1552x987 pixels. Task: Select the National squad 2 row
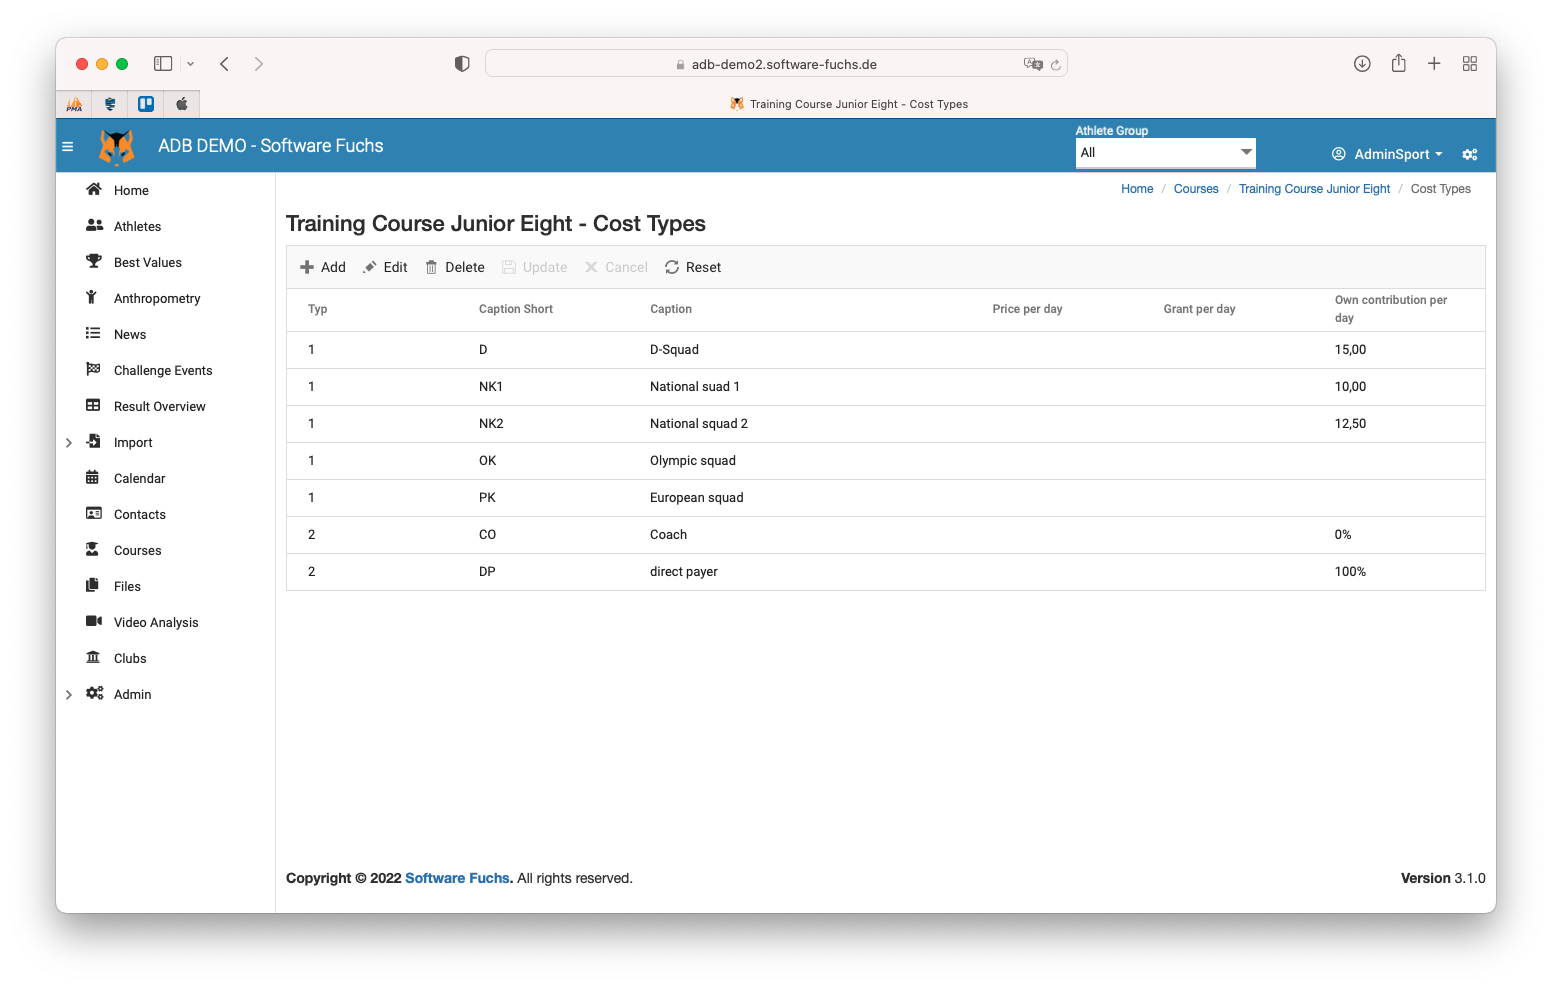click(x=885, y=424)
